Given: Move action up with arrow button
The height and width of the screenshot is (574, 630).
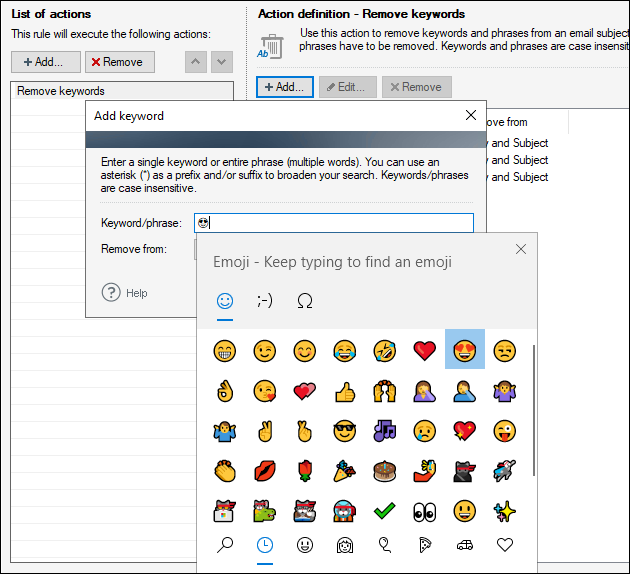Looking at the screenshot, I should (x=196, y=62).
